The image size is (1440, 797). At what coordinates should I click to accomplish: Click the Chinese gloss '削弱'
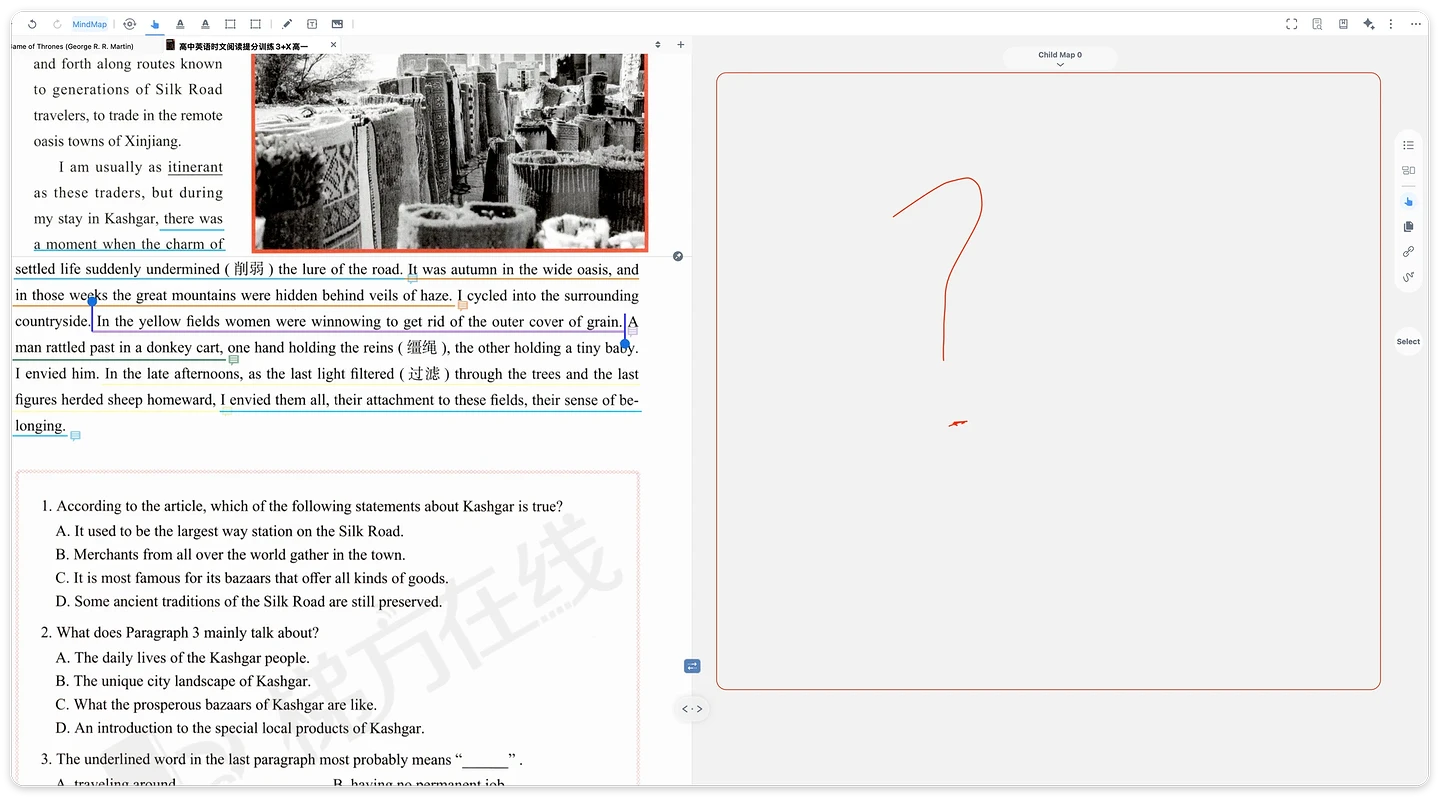249,269
